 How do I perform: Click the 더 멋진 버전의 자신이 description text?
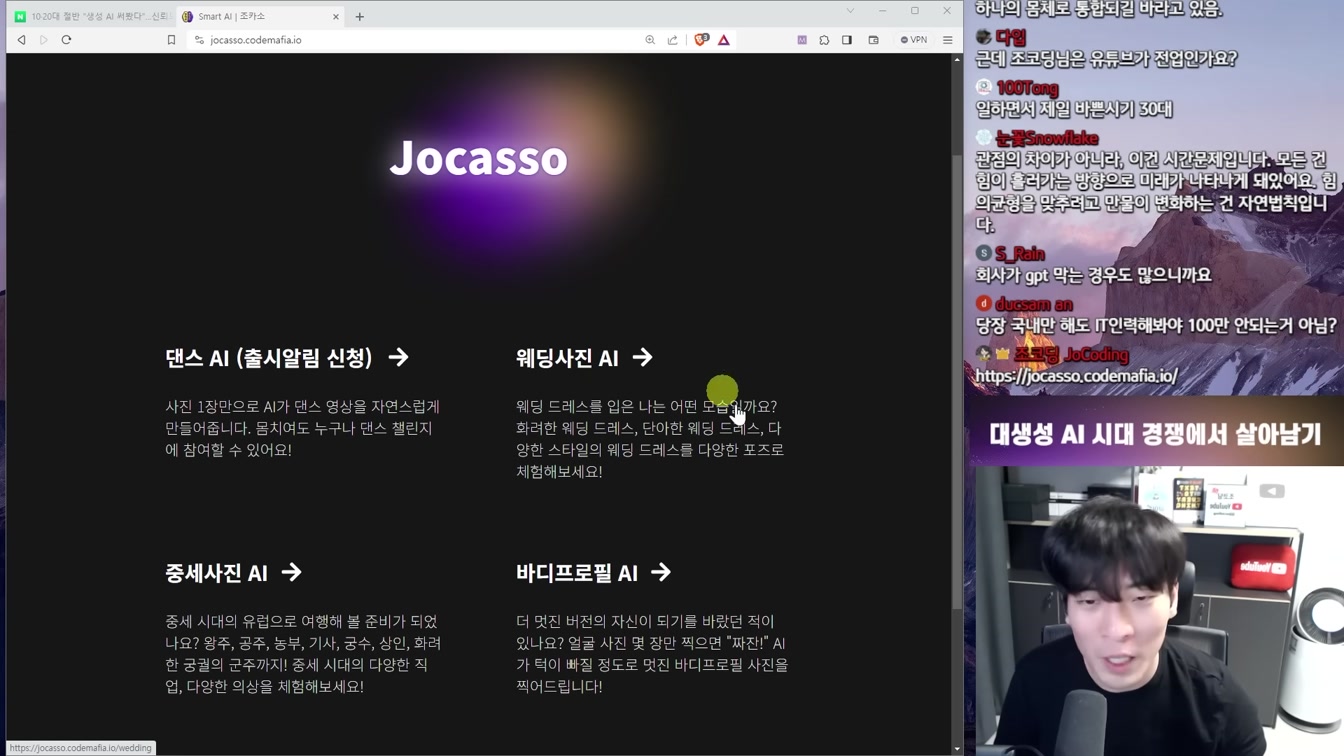pyautogui.click(x=652, y=654)
